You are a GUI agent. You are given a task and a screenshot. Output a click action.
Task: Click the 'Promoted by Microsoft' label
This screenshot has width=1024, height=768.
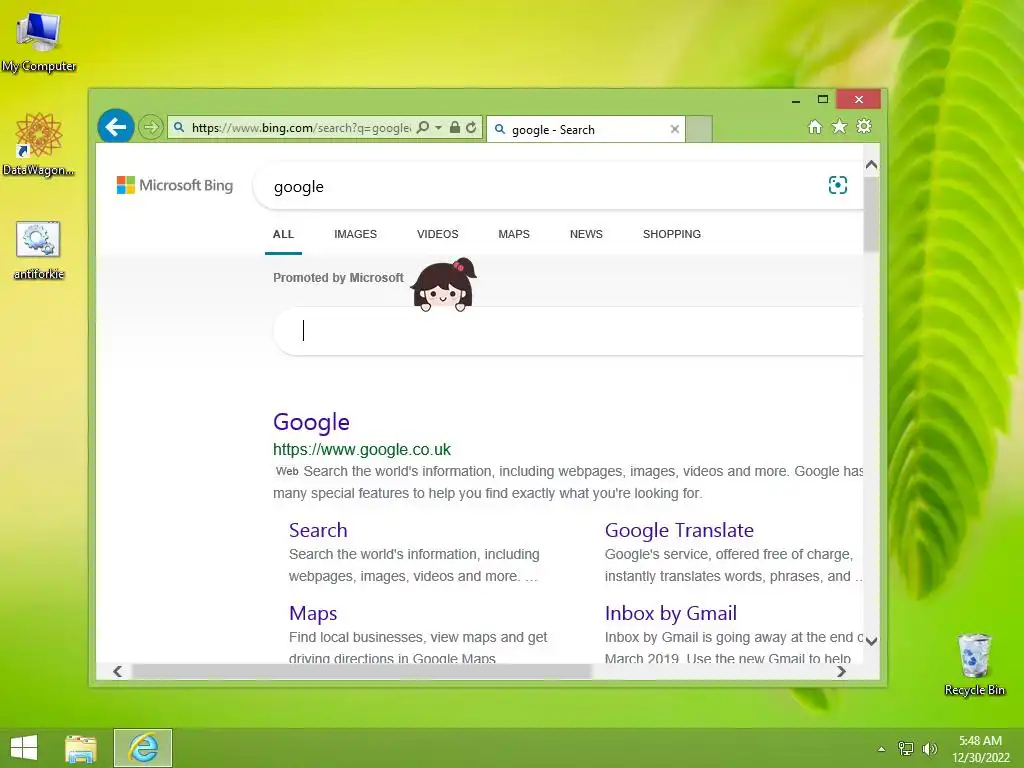338,278
